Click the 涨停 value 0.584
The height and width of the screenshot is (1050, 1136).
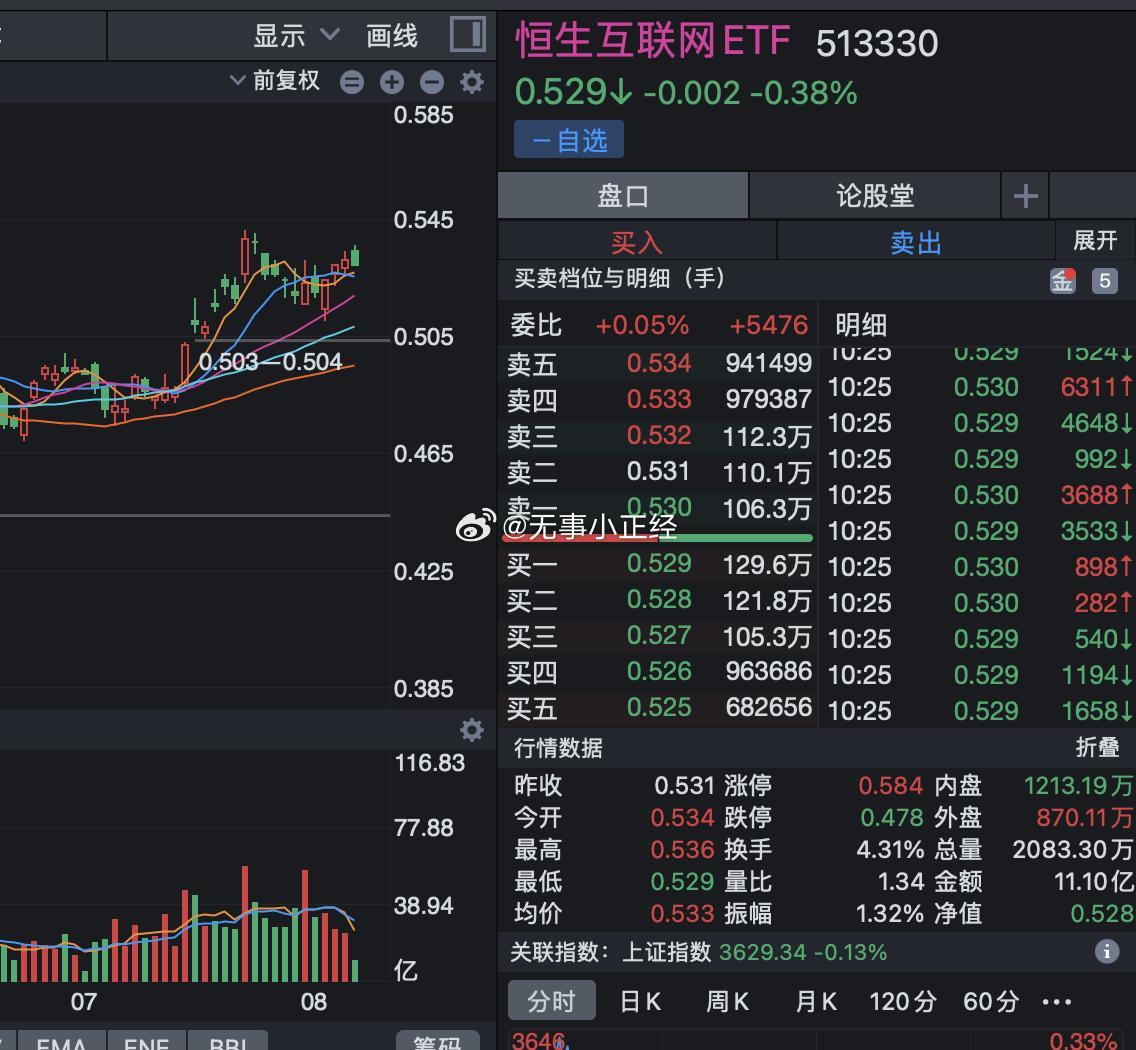coord(890,786)
